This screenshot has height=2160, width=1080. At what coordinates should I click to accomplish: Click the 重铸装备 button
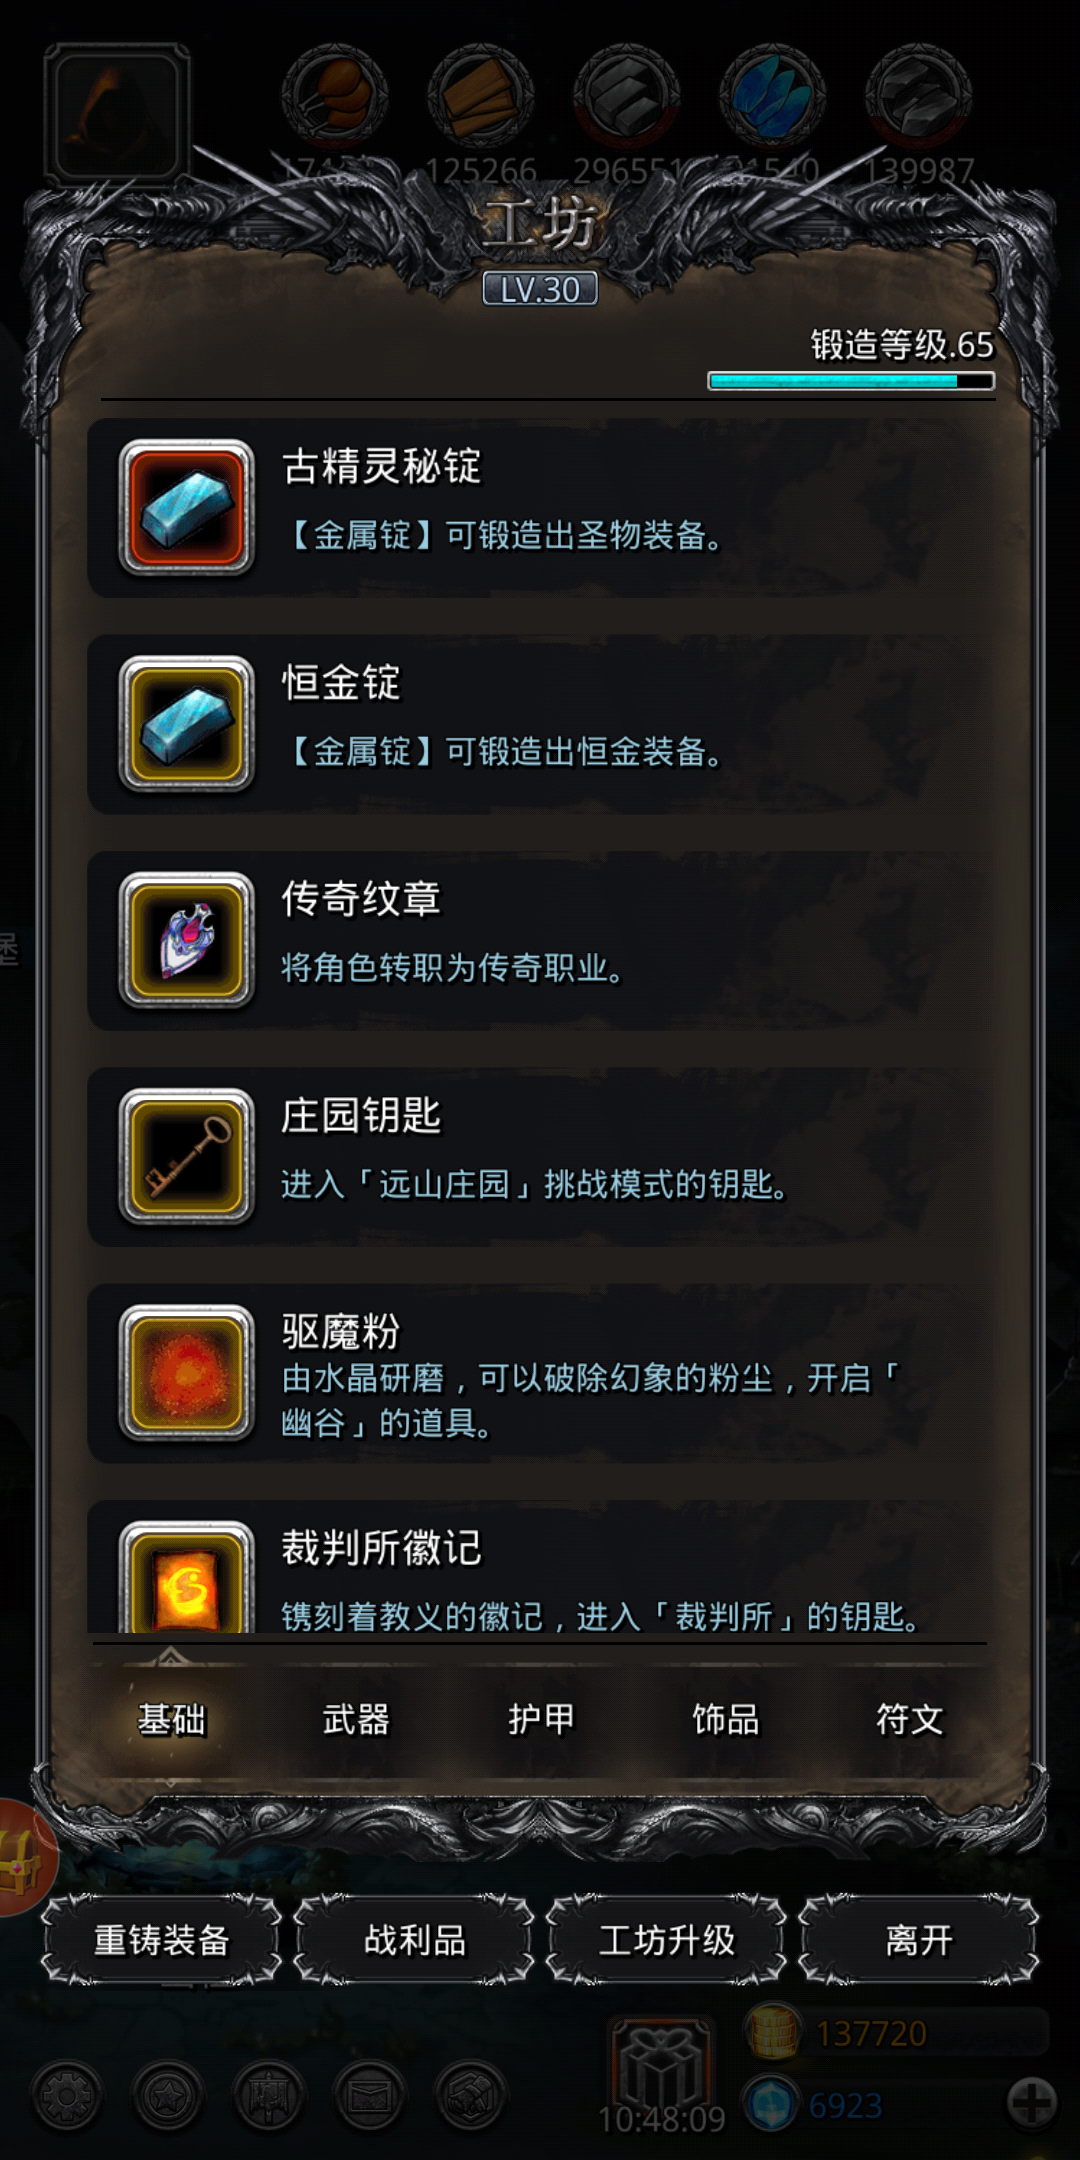tap(161, 1940)
